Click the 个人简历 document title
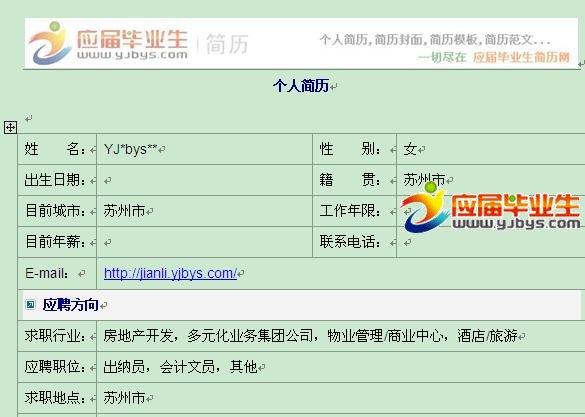This screenshot has height=417, width=585. pos(301,85)
